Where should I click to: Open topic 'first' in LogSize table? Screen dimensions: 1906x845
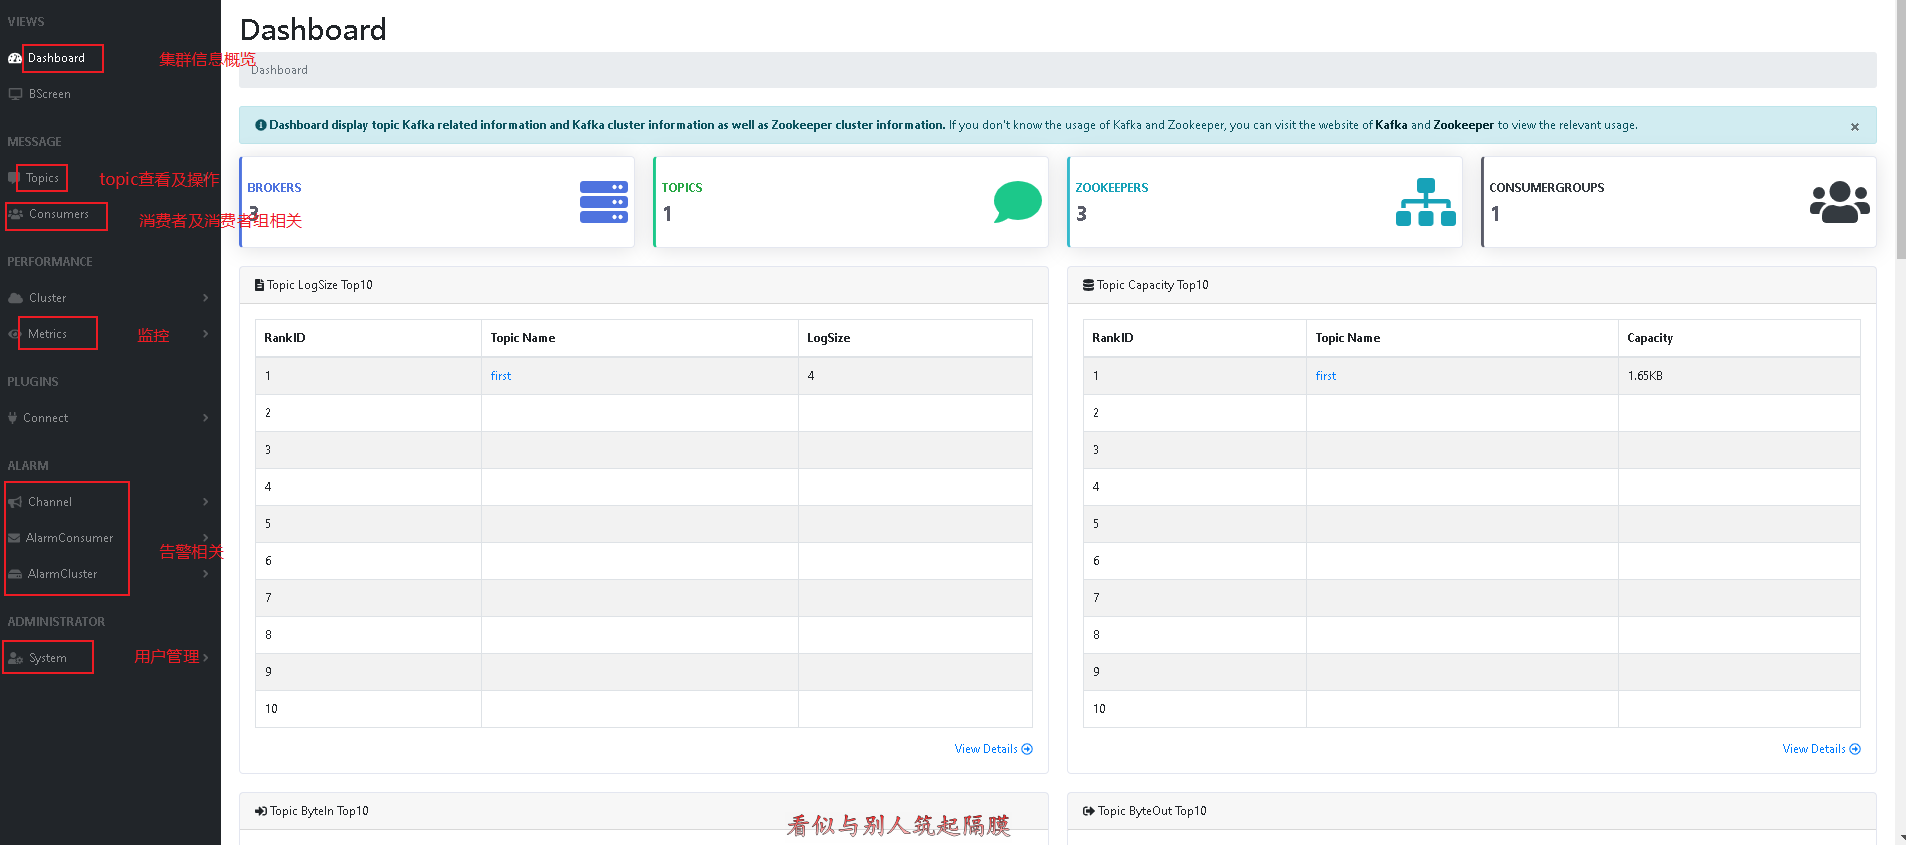coord(501,376)
